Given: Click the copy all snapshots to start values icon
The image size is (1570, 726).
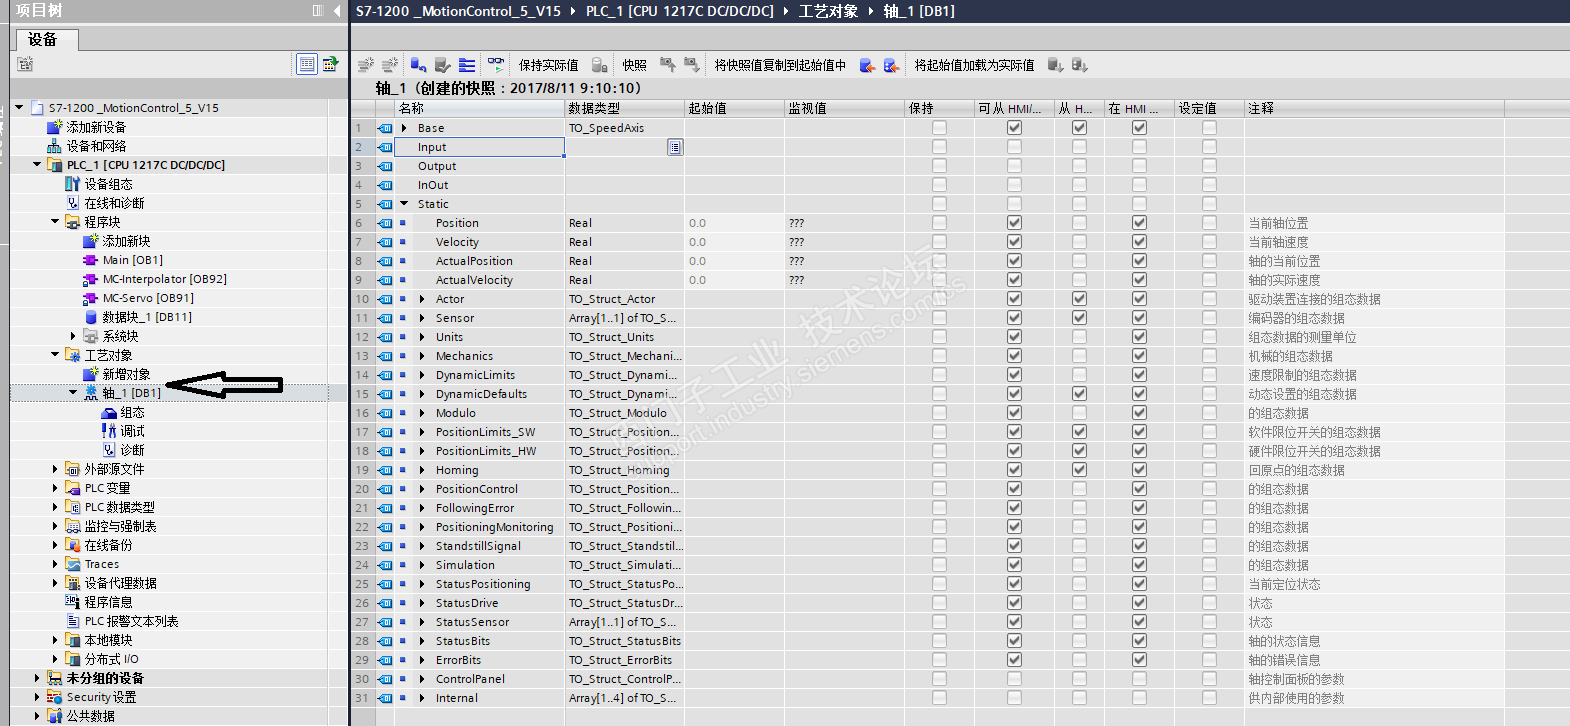Looking at the screenshot, I should point(891,65).
